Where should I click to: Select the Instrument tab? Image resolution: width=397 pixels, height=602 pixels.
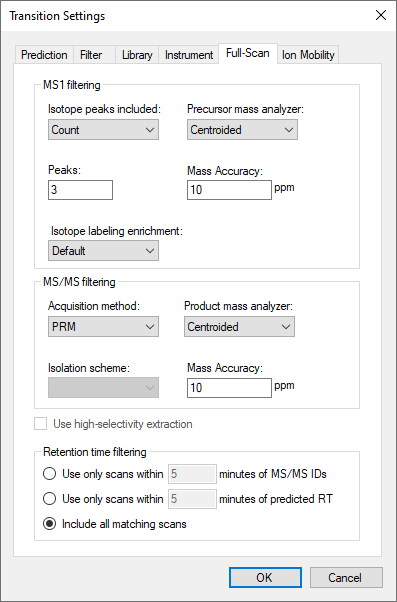[x=189, y=55]
